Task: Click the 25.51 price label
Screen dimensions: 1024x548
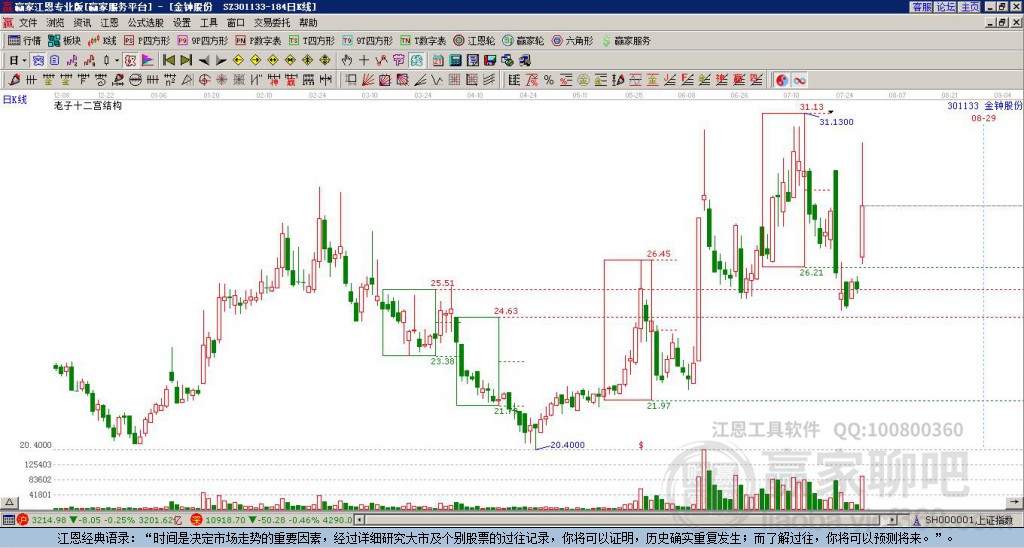Action: 442,283
